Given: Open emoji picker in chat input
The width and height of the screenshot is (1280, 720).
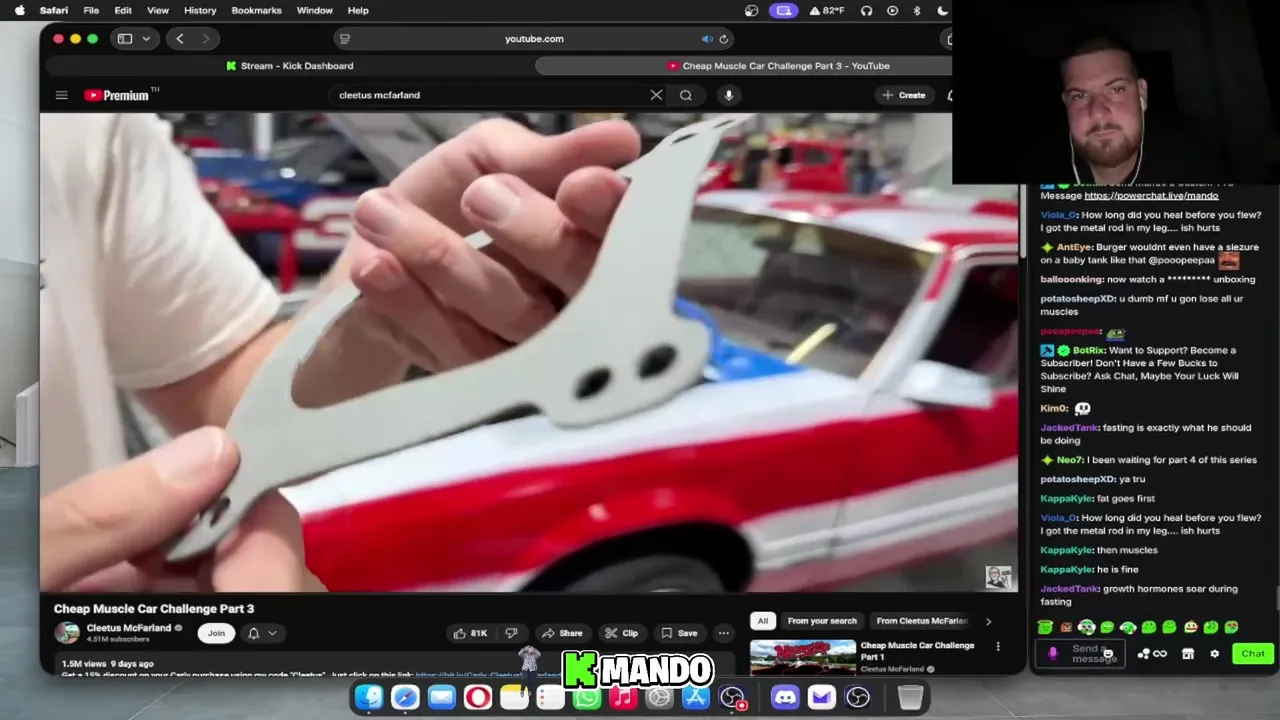Looking at the screenshot, I should coord(1107,654).
